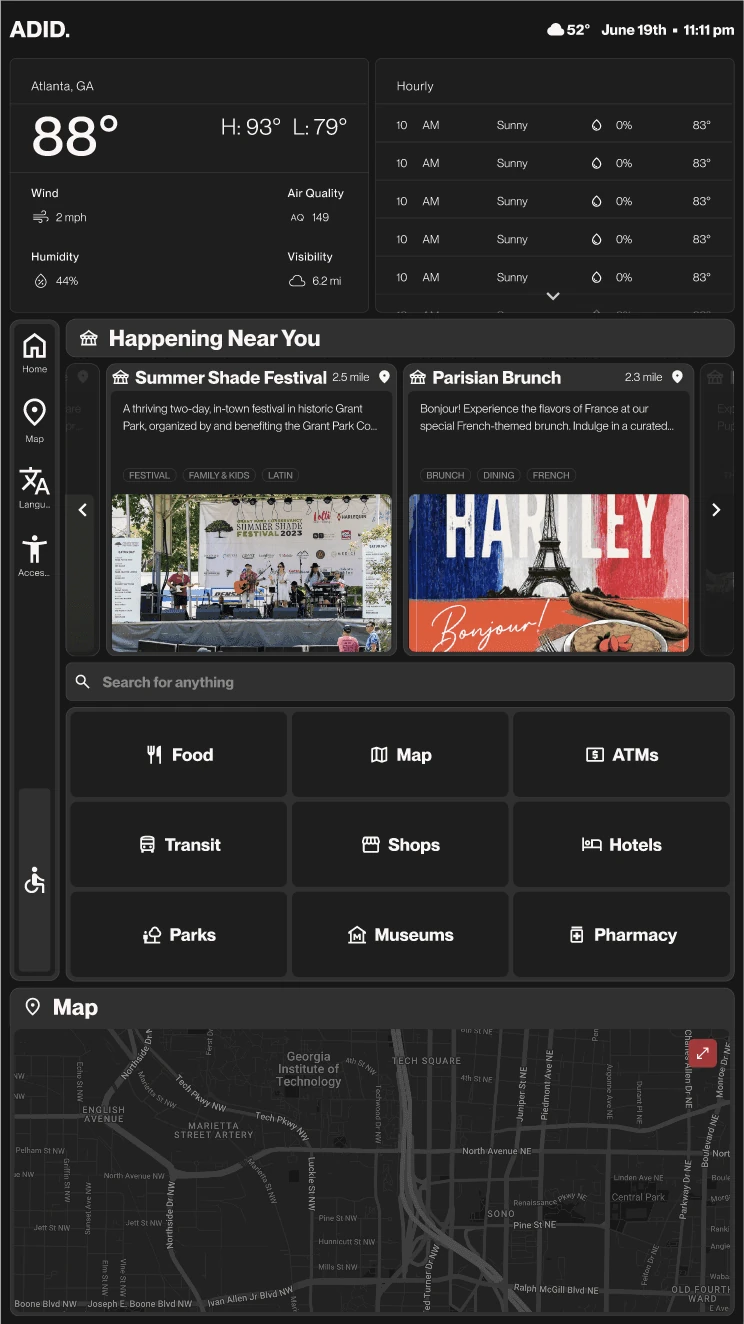Viewport: 744px width, 1324px height.
Task: Select the FRENCH tag
Action: tap(551, 475)
